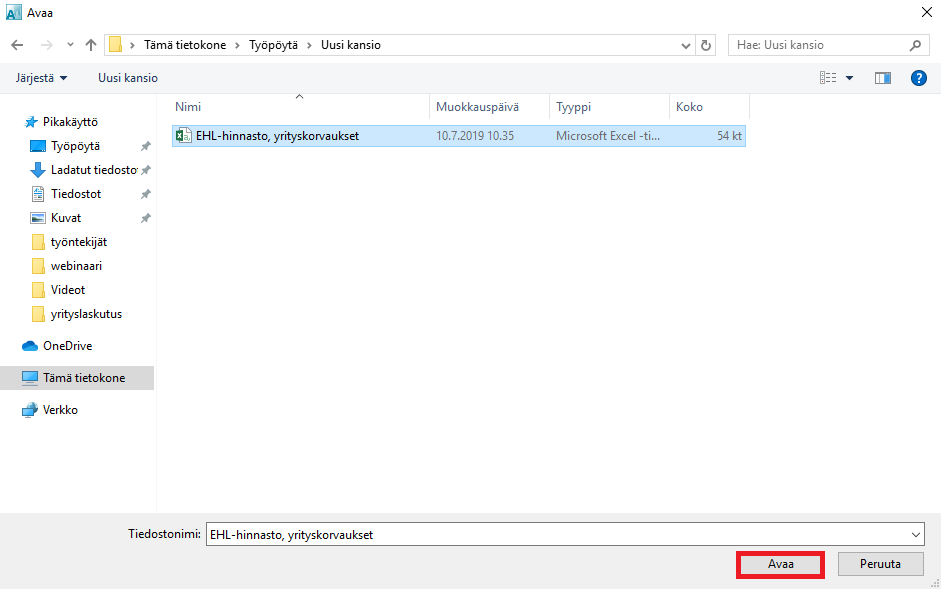Viewport: 941px width, 589px height.
Task: Cancel with the Peruuta button
Action: tap(880, 564)
